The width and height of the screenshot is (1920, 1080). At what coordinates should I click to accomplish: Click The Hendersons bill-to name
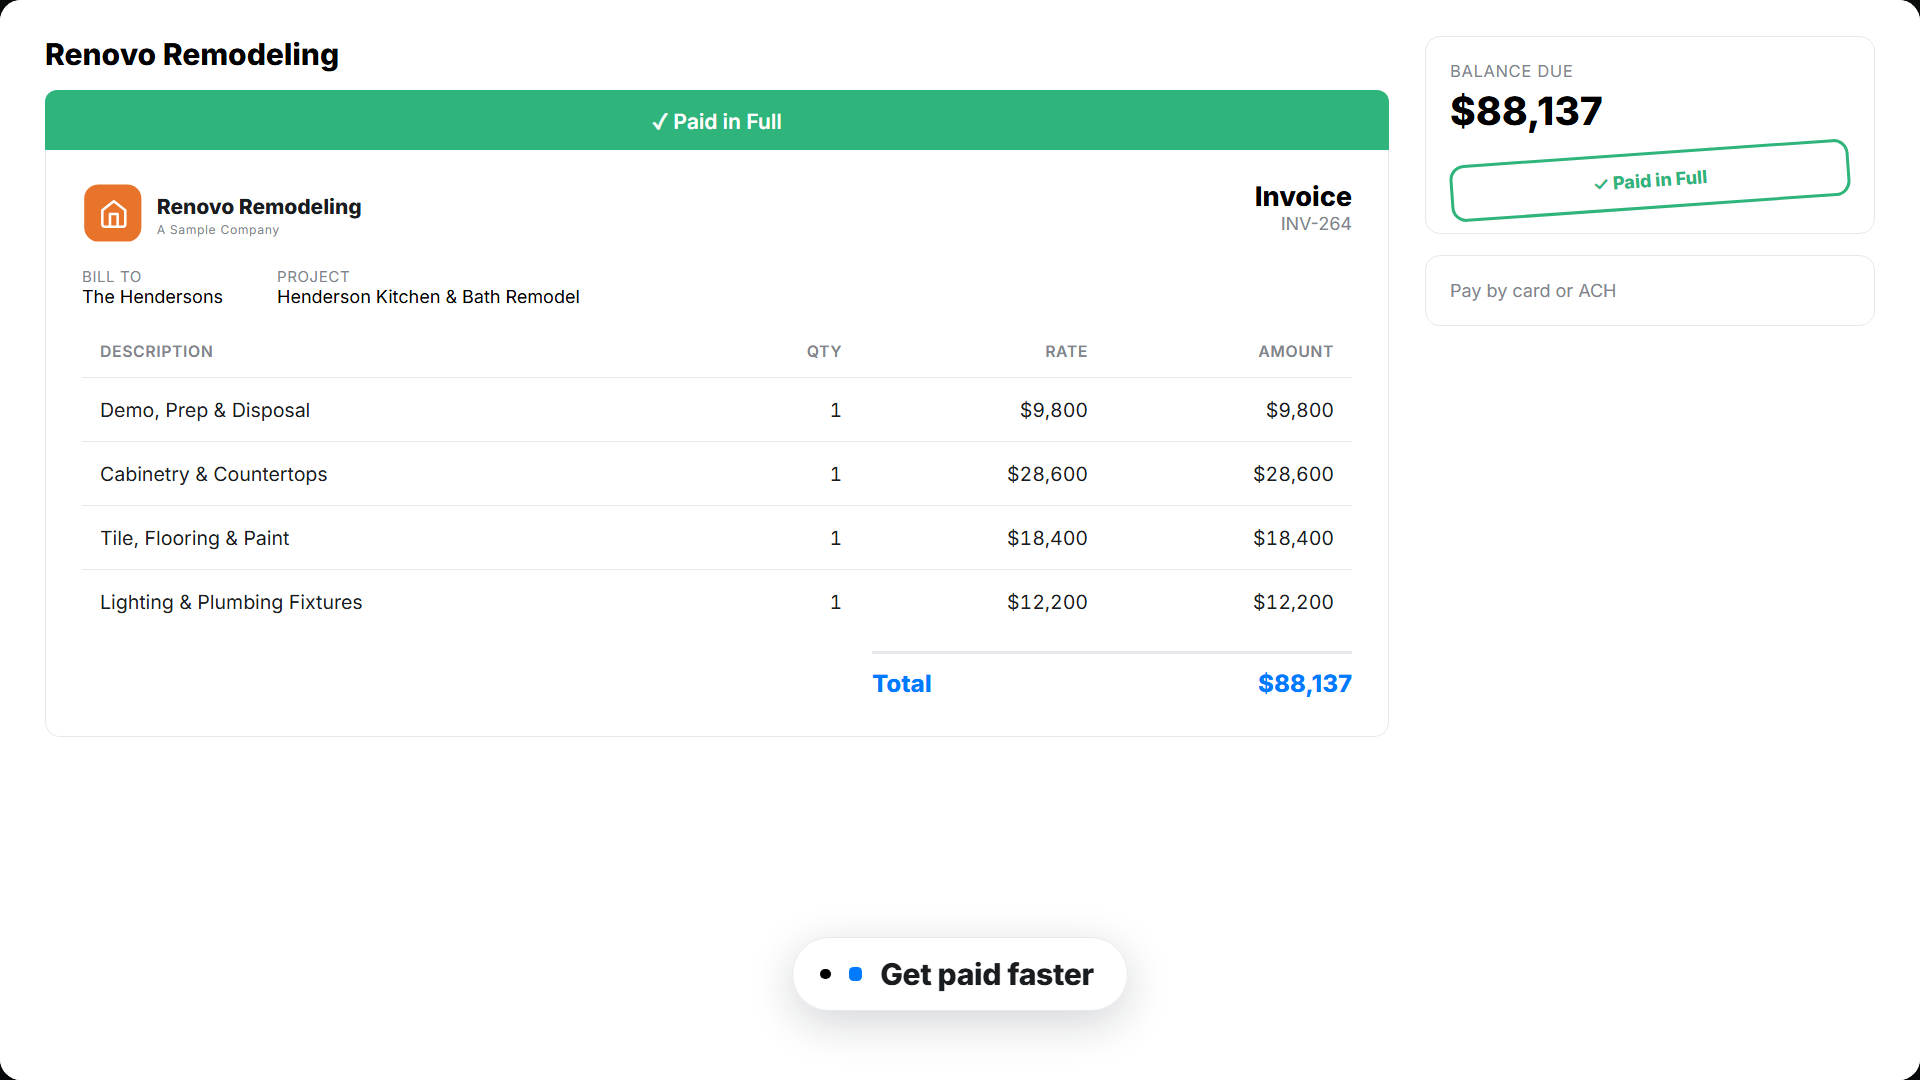(x=153, y=297)
